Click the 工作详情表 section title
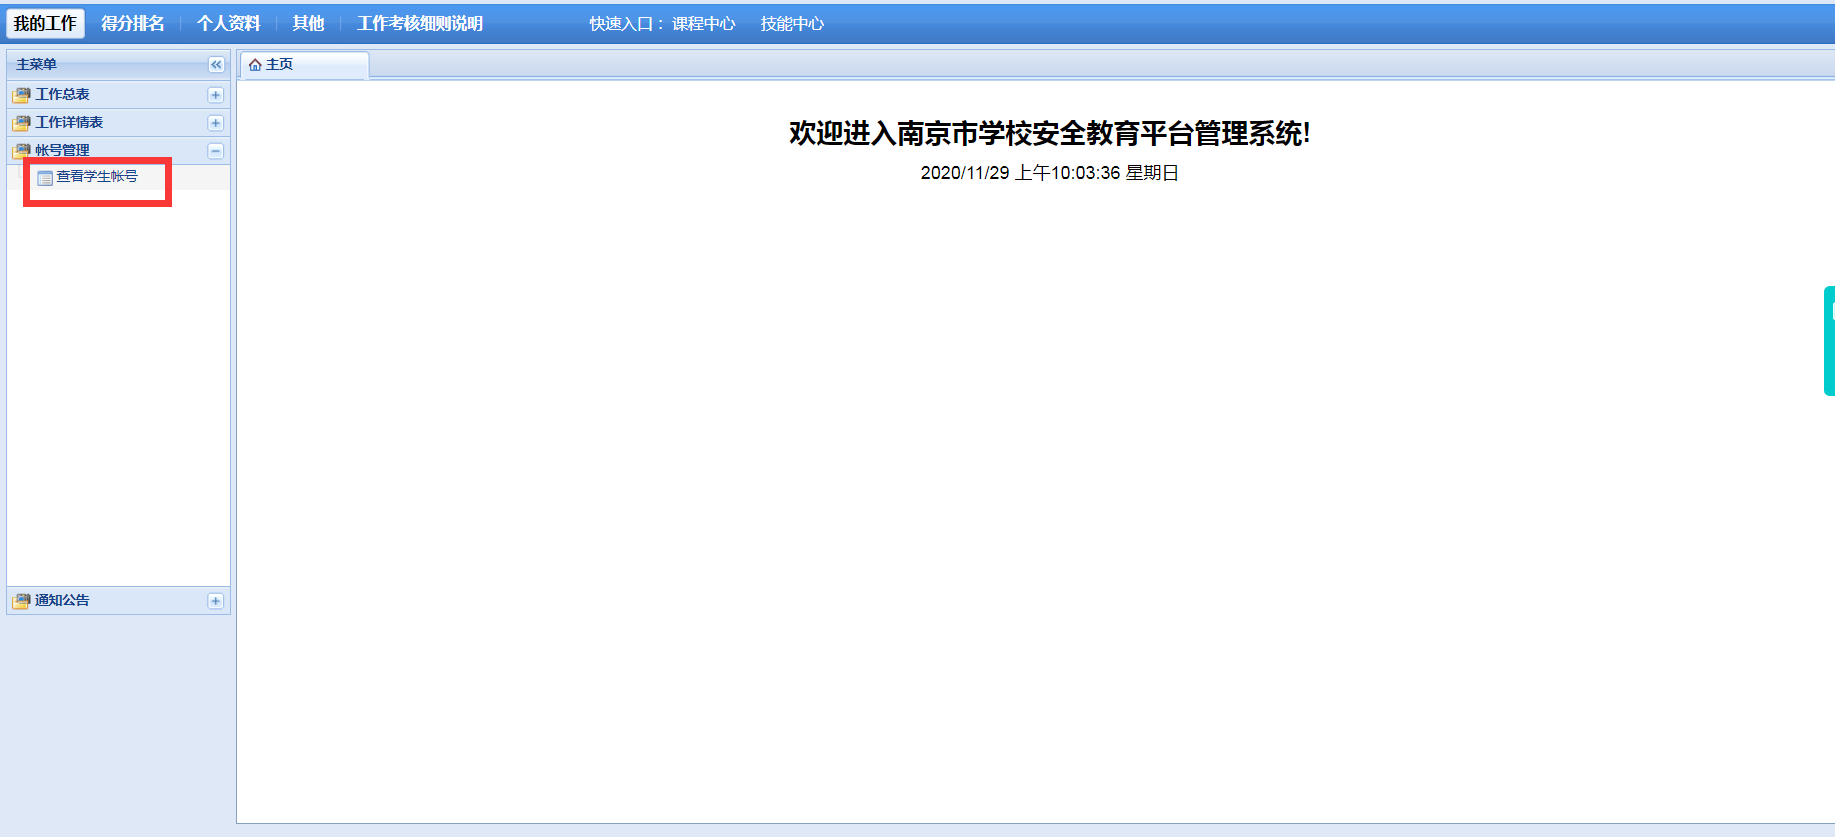This screenshot has height=837, width=1835. [x=69, y=122]
